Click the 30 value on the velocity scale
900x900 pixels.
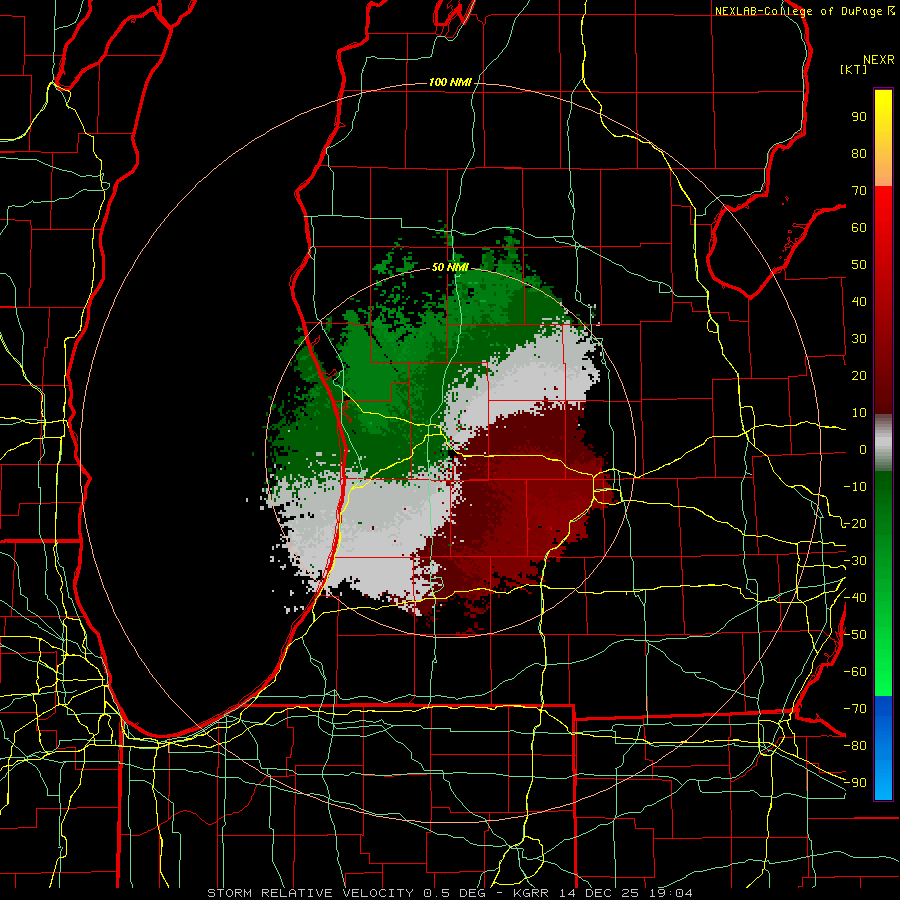(859, 339)
